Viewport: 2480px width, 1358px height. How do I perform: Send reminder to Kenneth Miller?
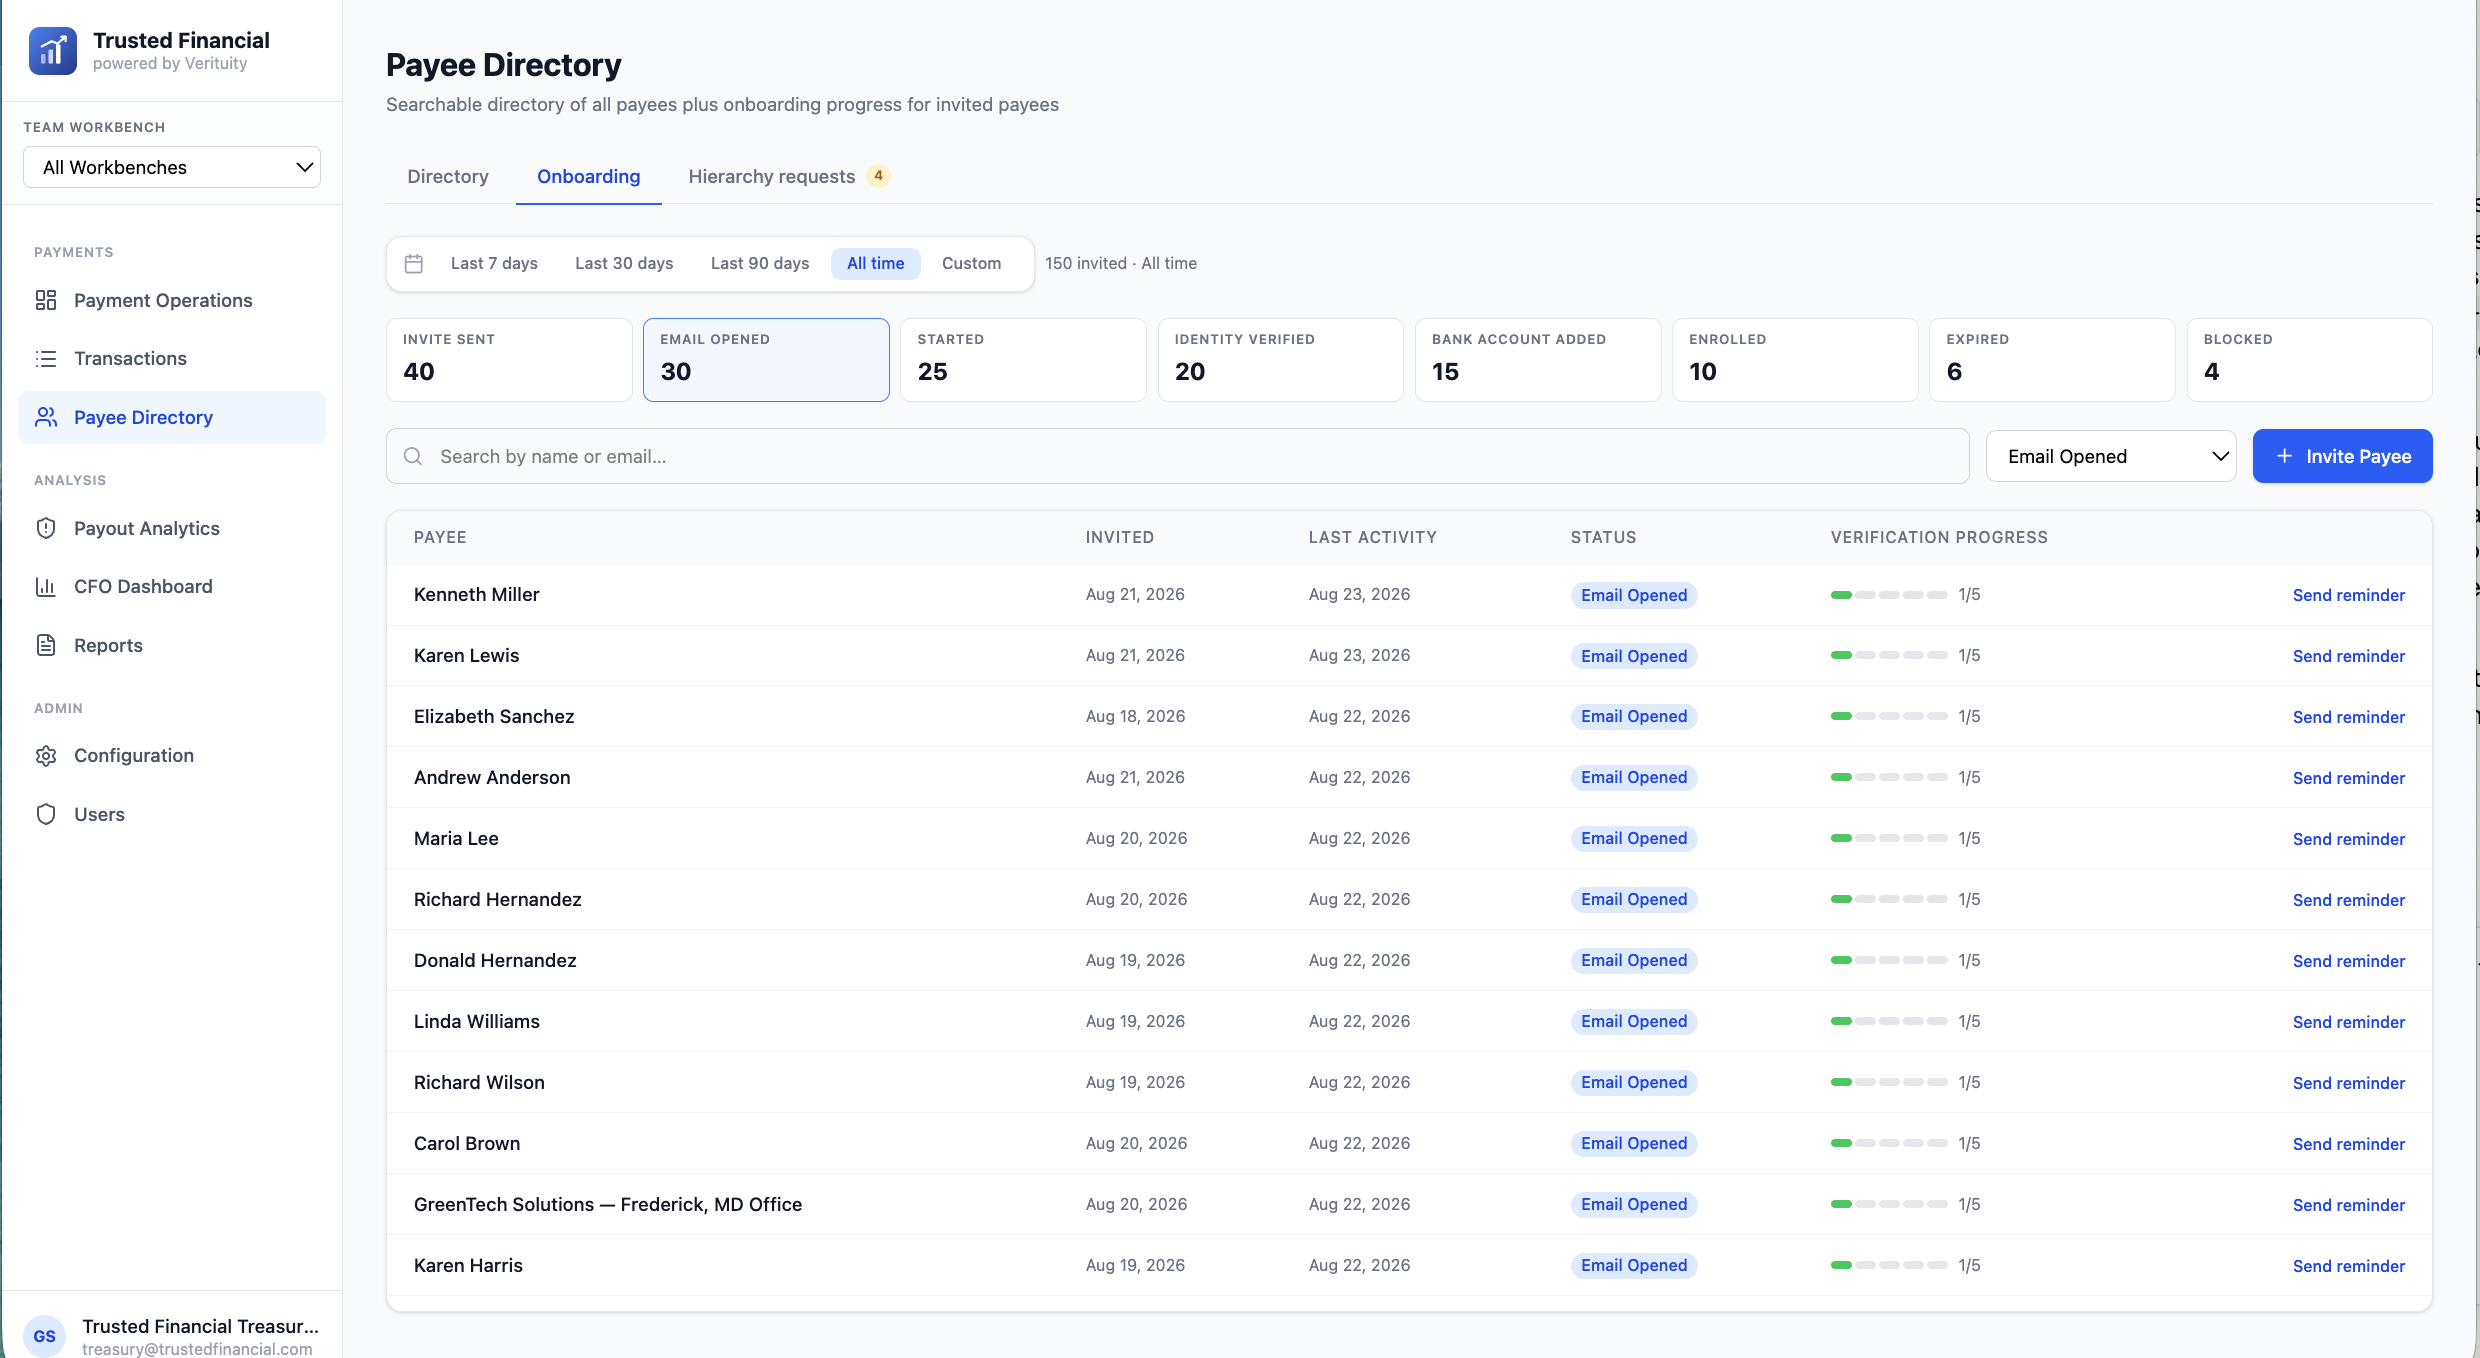tap(2349, 595)
